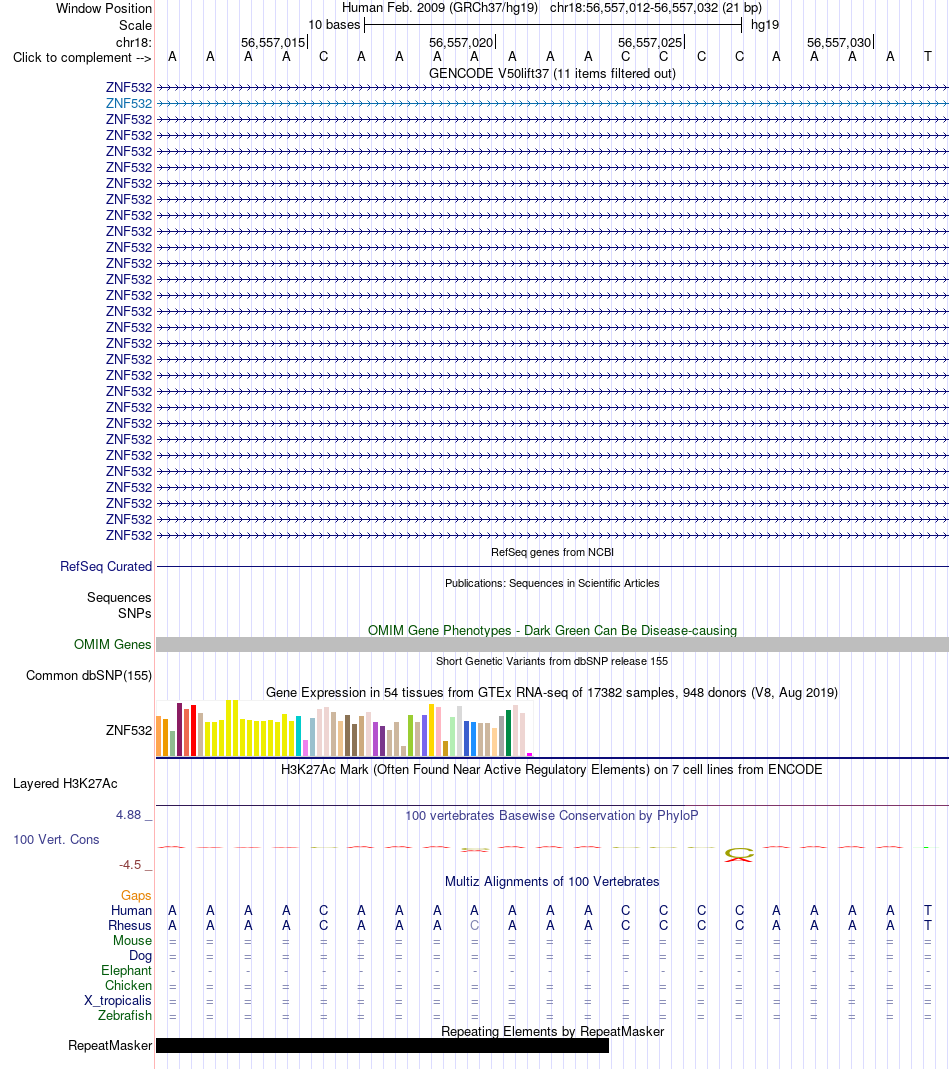Open the 'RefSeq genes from NCBI' track title
The height and width of the screenshot is (1069, 950).
click(552, 552)
